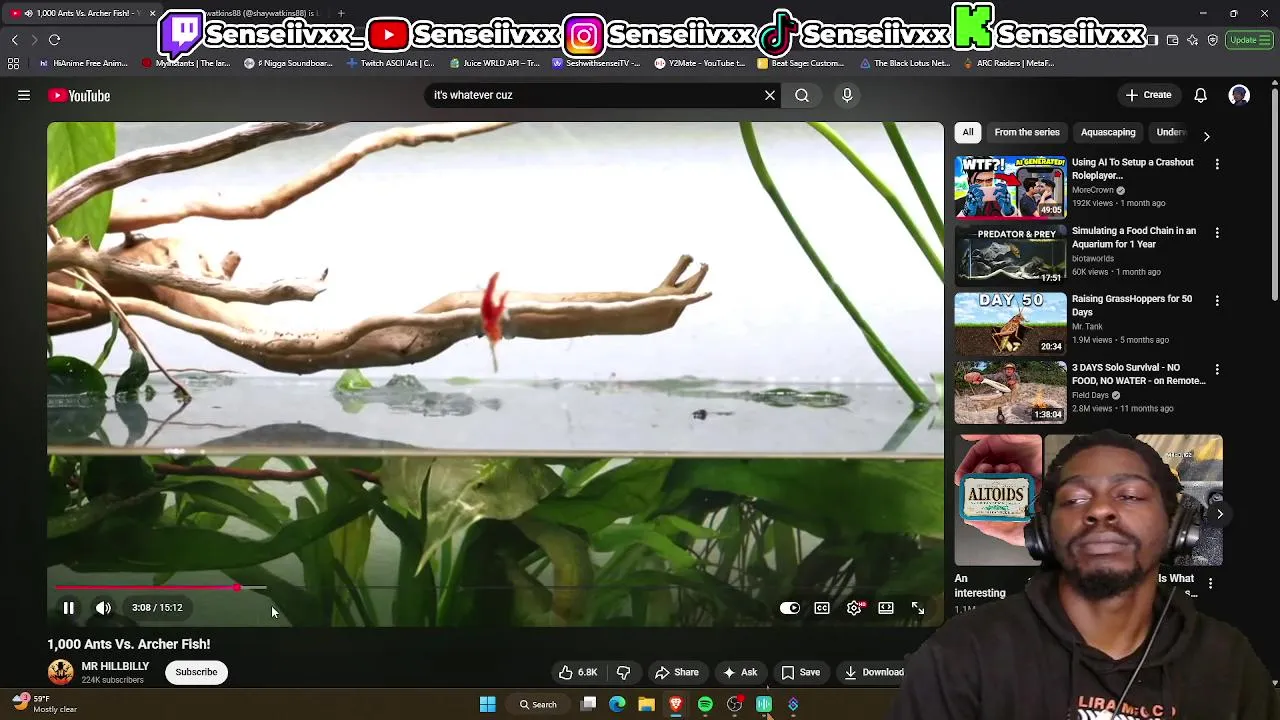
Task: Switch to theater mode
Action: 886,607
